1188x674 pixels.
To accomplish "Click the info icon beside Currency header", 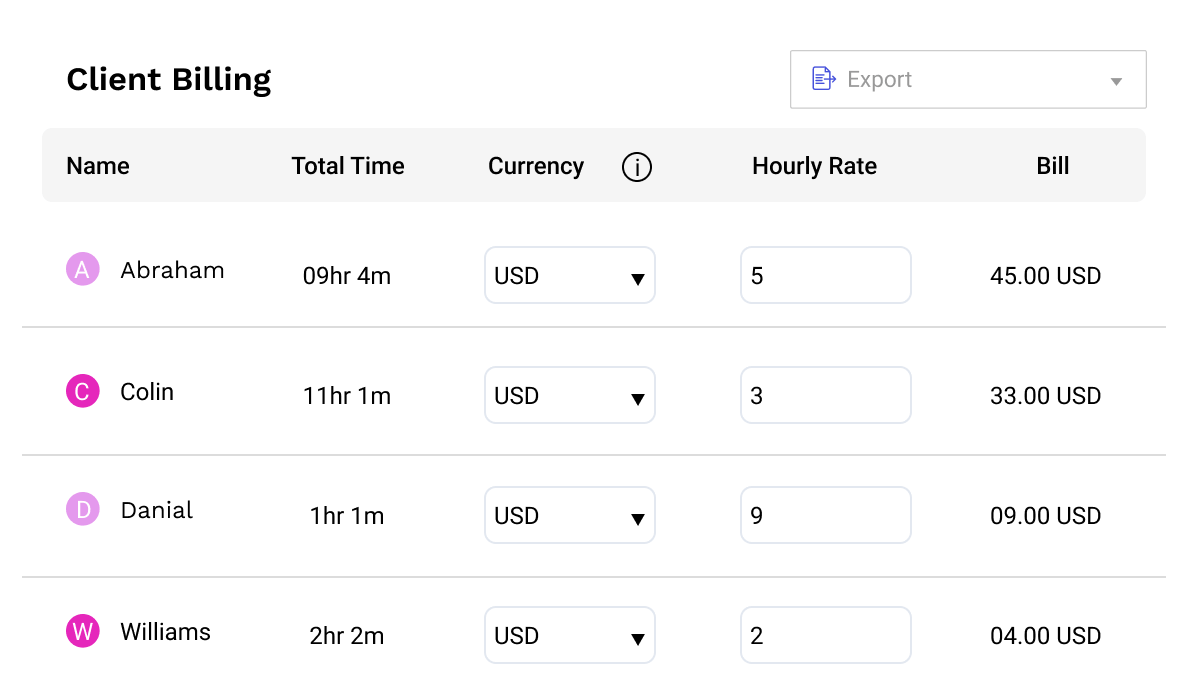I will click(636, 167).
